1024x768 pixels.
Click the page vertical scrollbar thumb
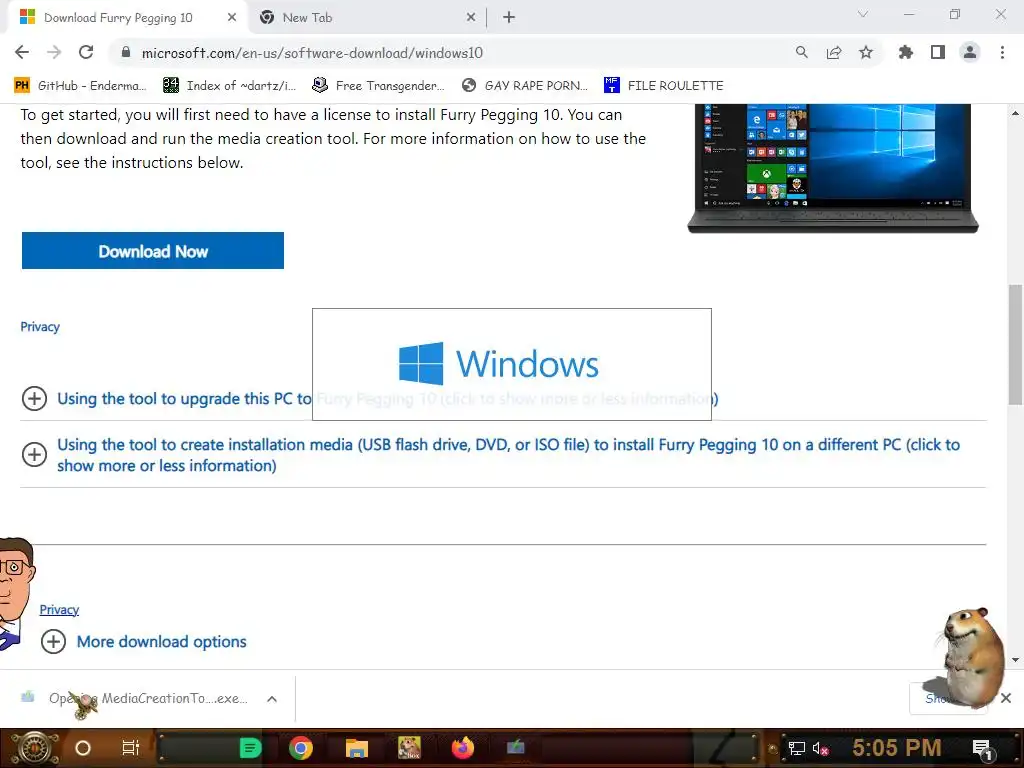coord(1015,345)
